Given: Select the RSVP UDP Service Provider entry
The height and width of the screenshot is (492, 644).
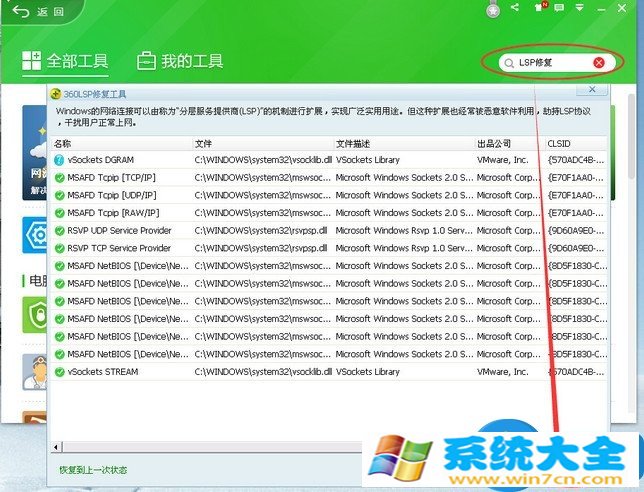Looking at the screenshot, I should (119, 230).
